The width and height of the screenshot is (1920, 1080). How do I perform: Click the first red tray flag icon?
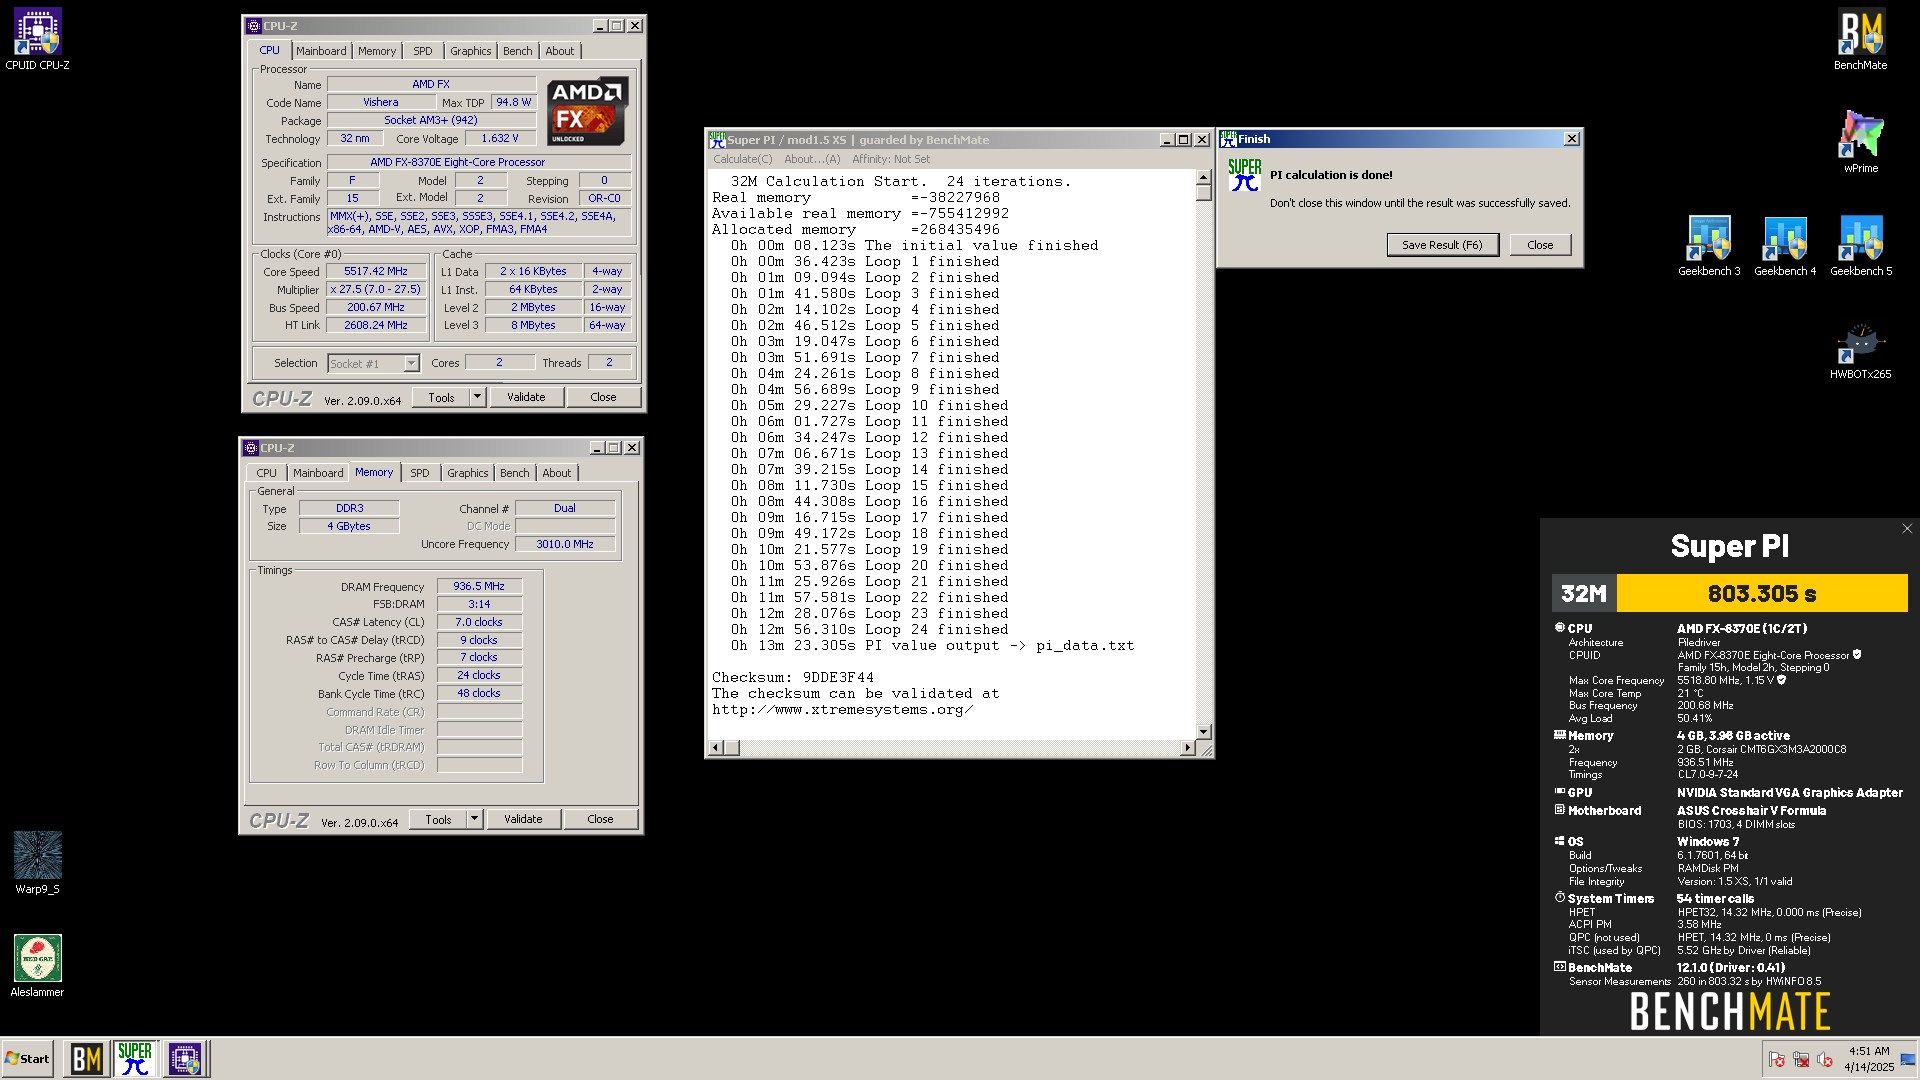(x=1777, y=1060)
